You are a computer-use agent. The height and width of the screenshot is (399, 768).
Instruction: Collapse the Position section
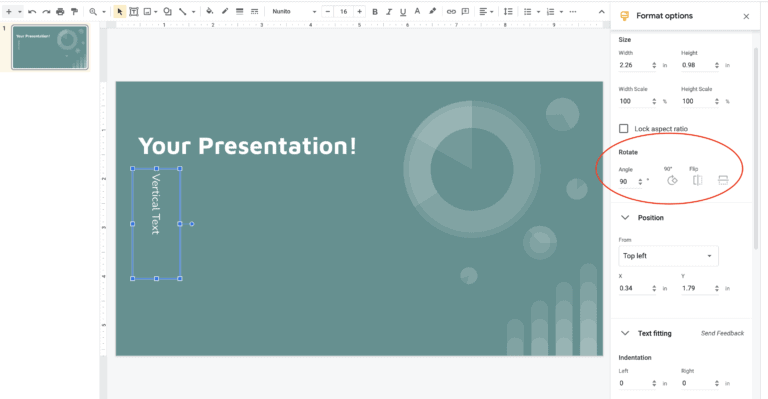click(625, 218)
